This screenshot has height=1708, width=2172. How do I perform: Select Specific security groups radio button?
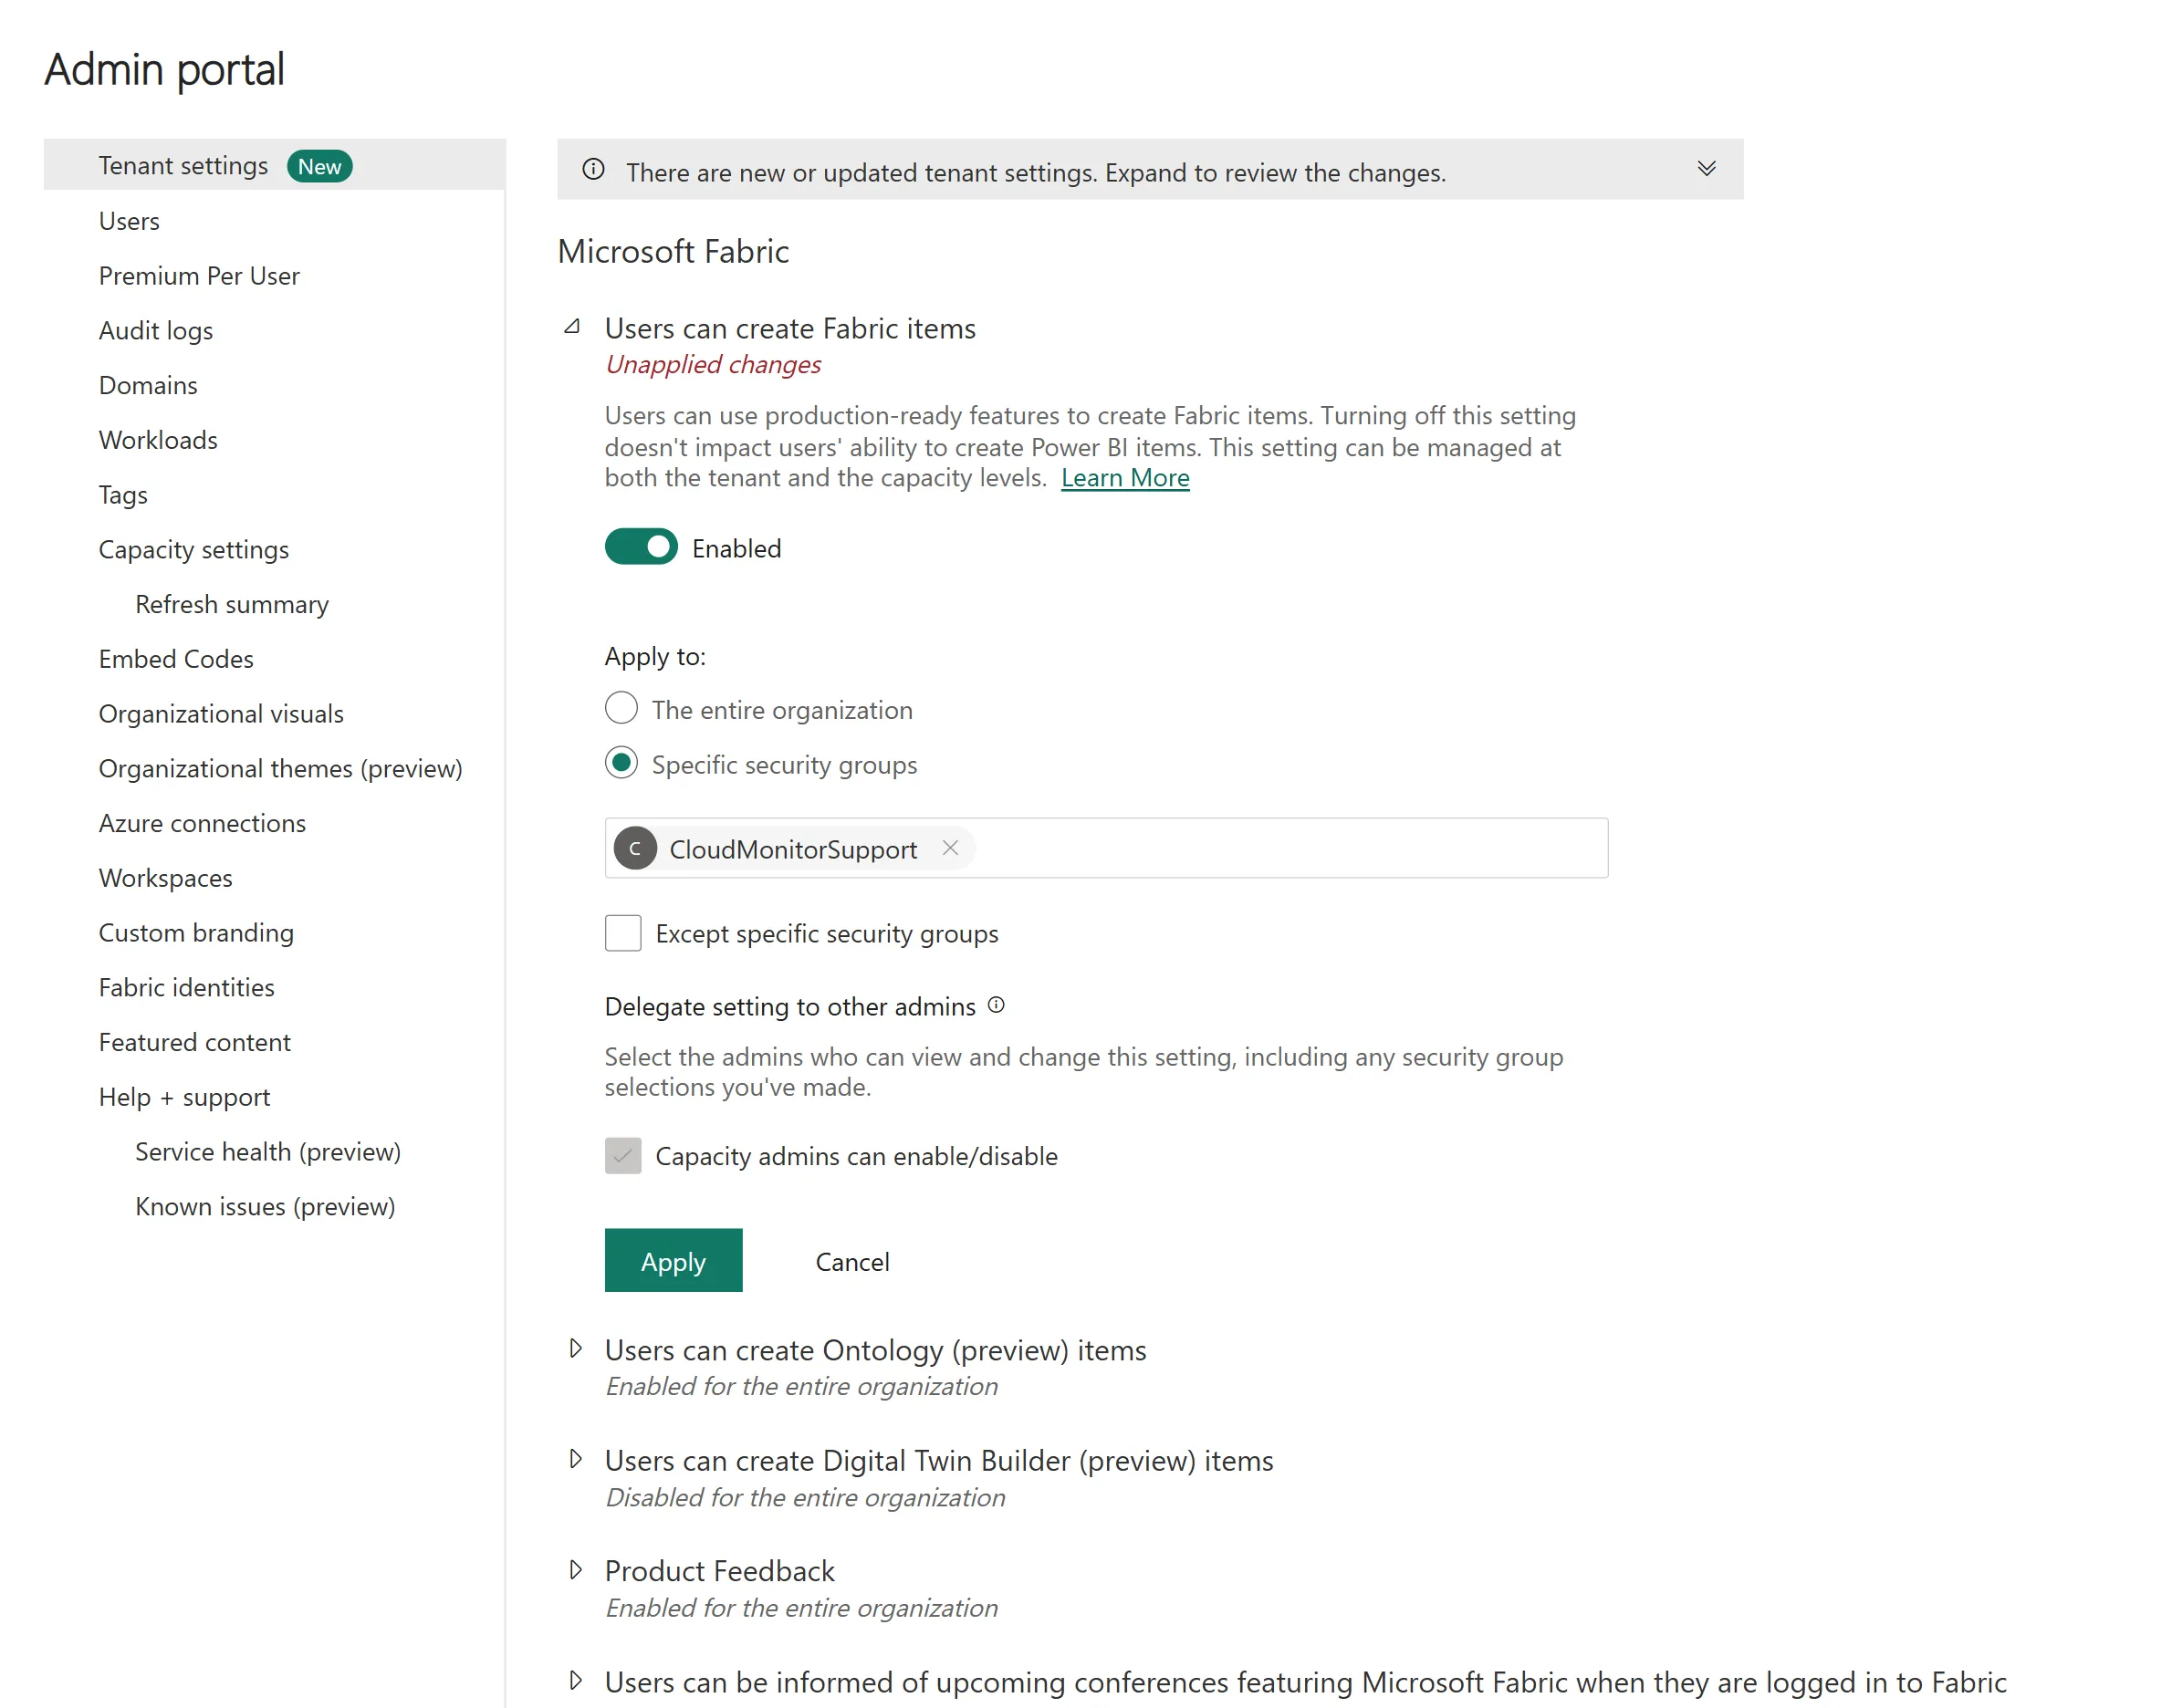tap(621, 763)
